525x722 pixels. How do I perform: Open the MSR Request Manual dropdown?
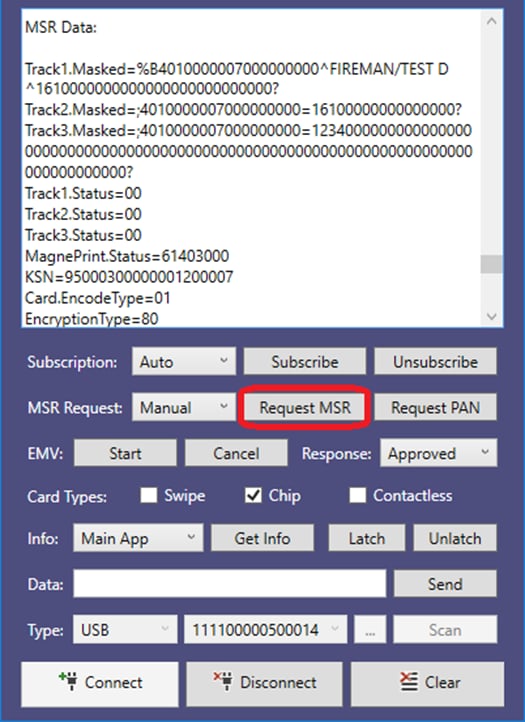(184, 407)
